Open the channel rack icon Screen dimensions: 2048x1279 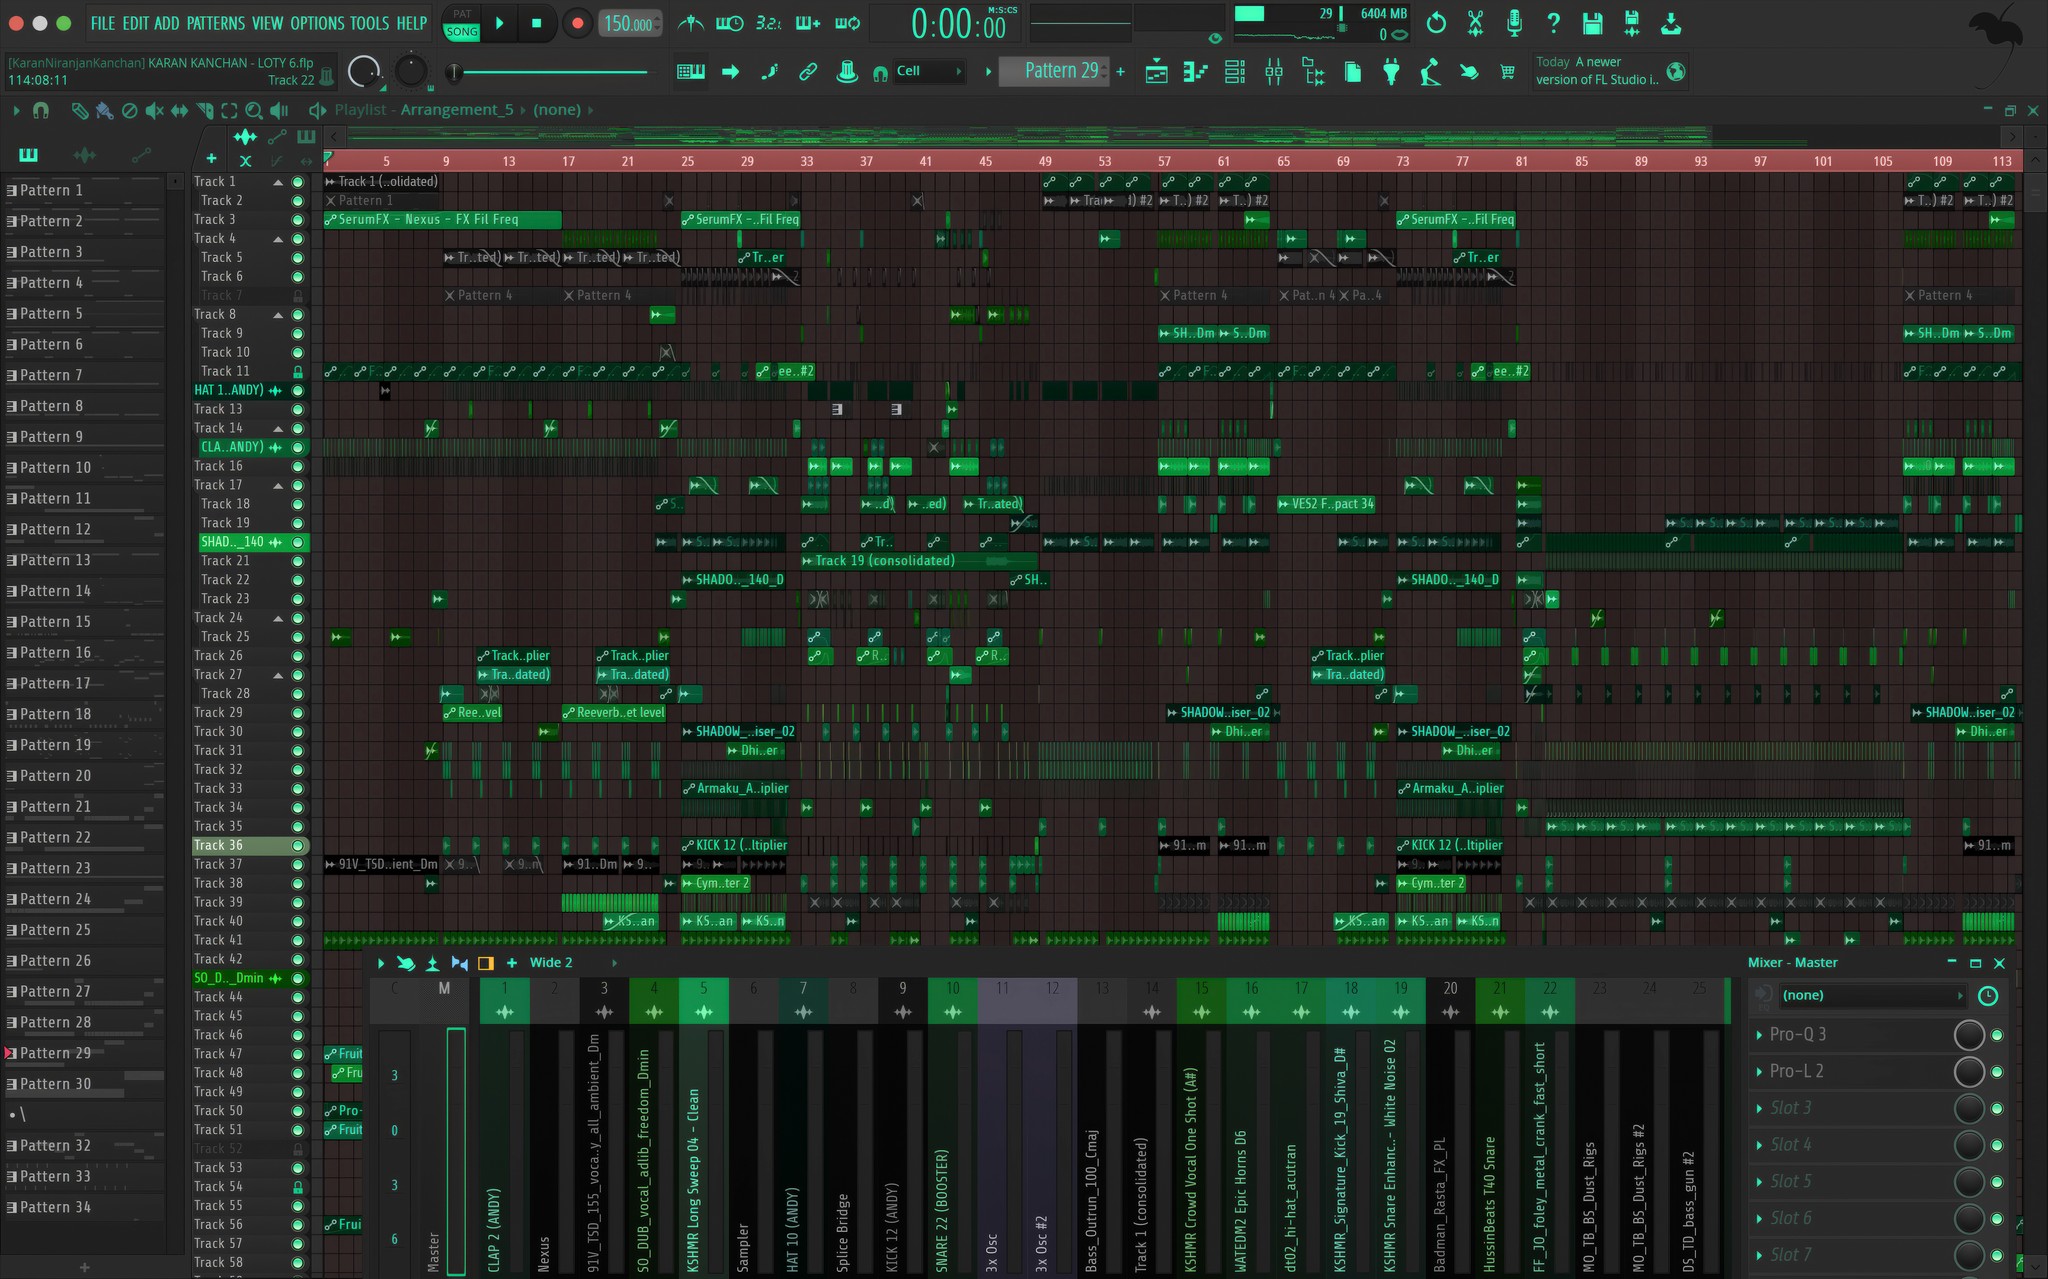[x=1234, y=72]
